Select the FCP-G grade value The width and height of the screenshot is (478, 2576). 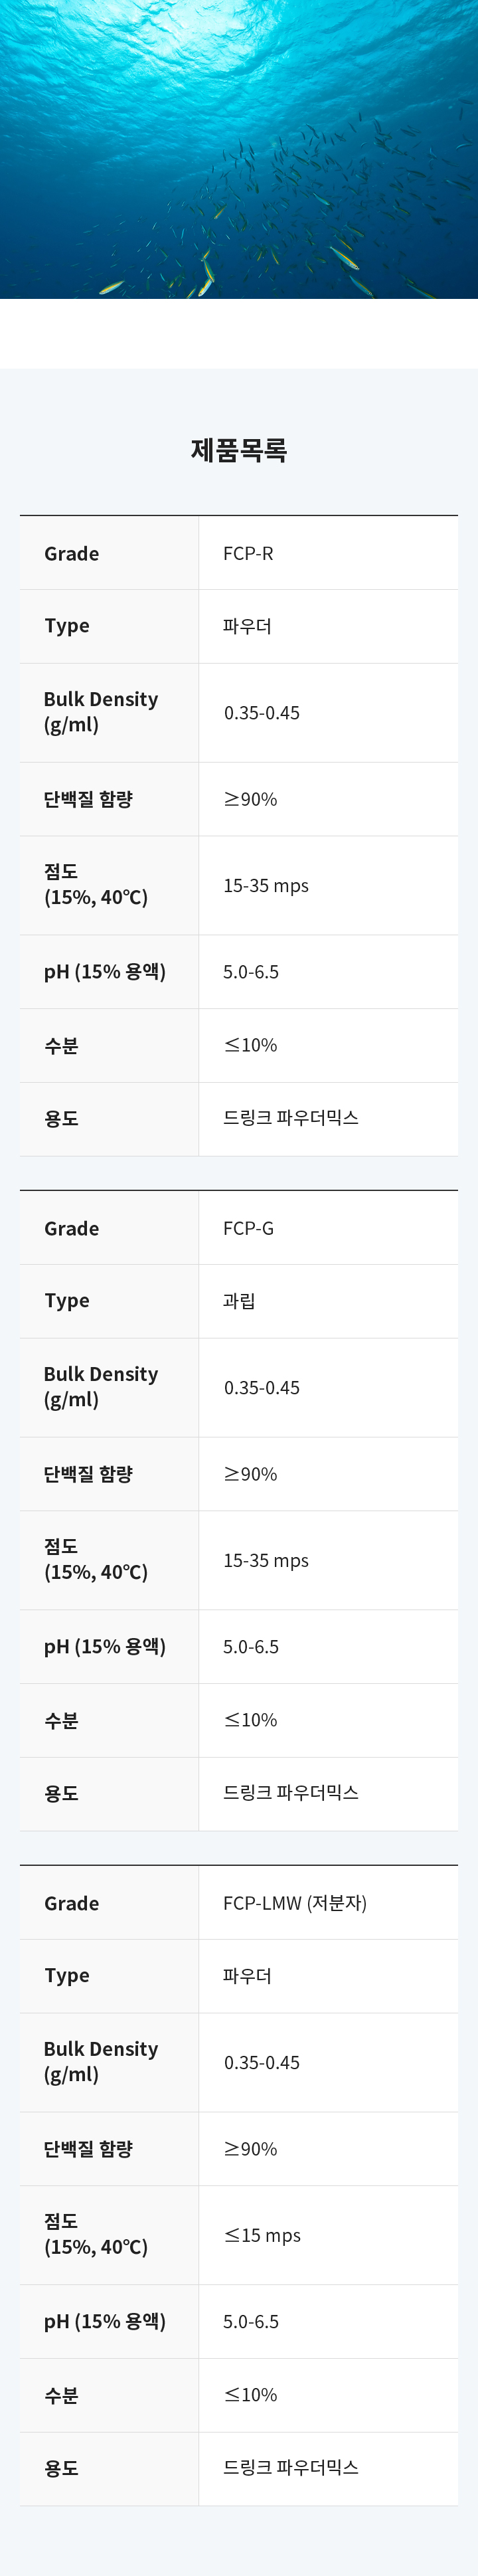248,1228
